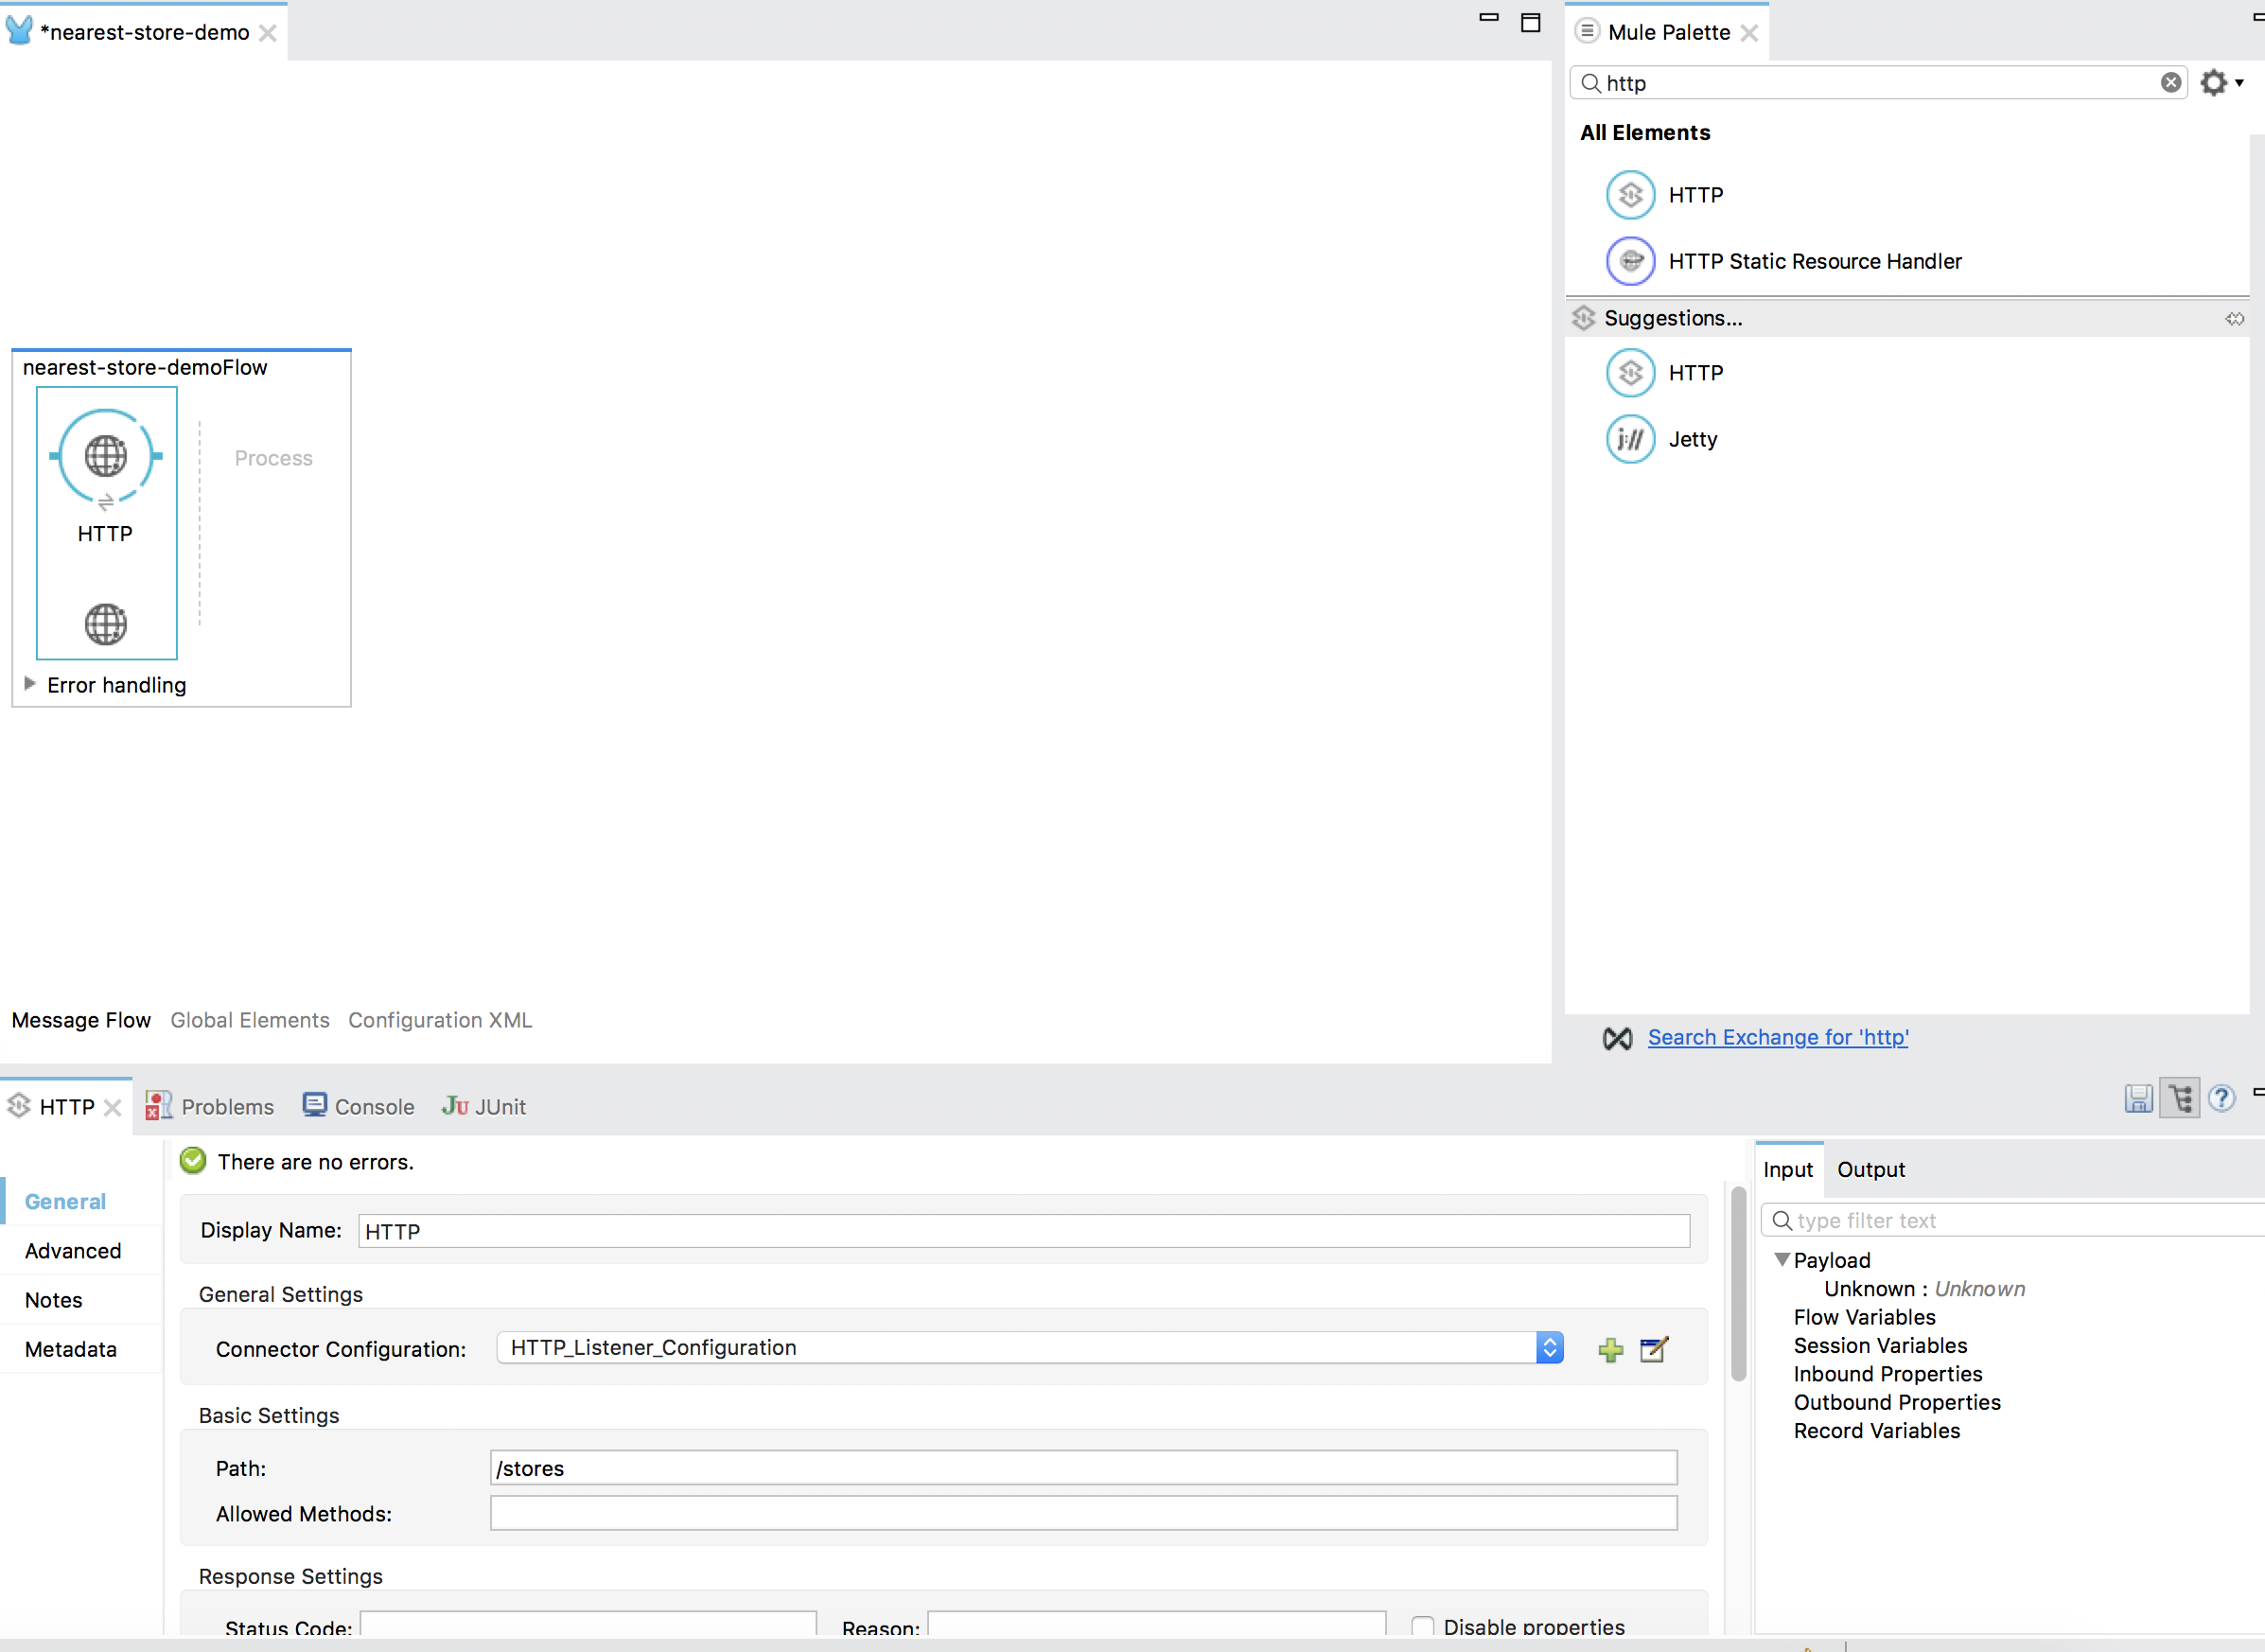Image resolution: width=2265 pixels, height=1652 pixels.
Task: Click Search Exchange for 'http' link
Action: click(1776, 1036)
